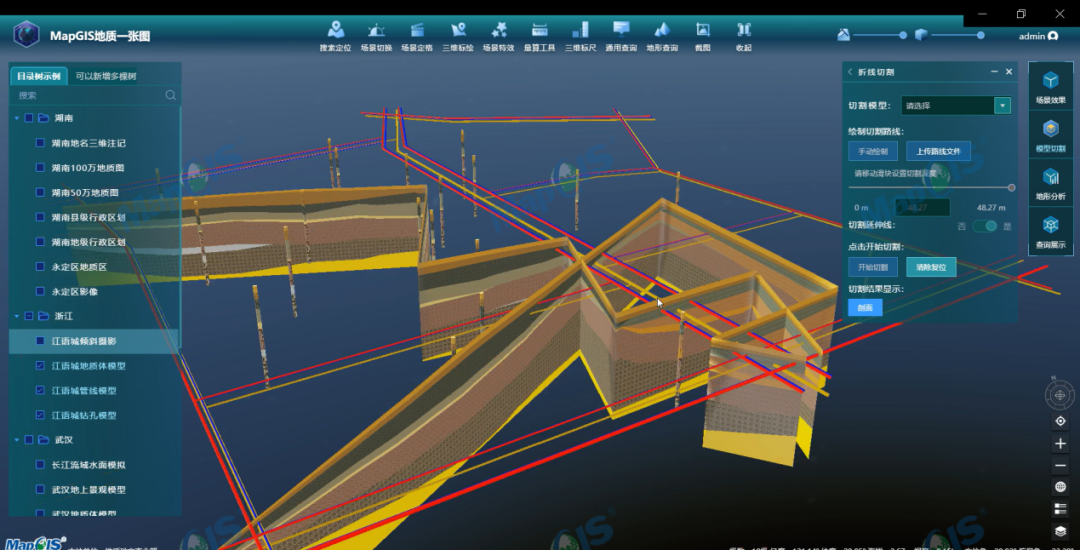
Task: Open the admin user account icon
Action: [x=1053, y=36]
